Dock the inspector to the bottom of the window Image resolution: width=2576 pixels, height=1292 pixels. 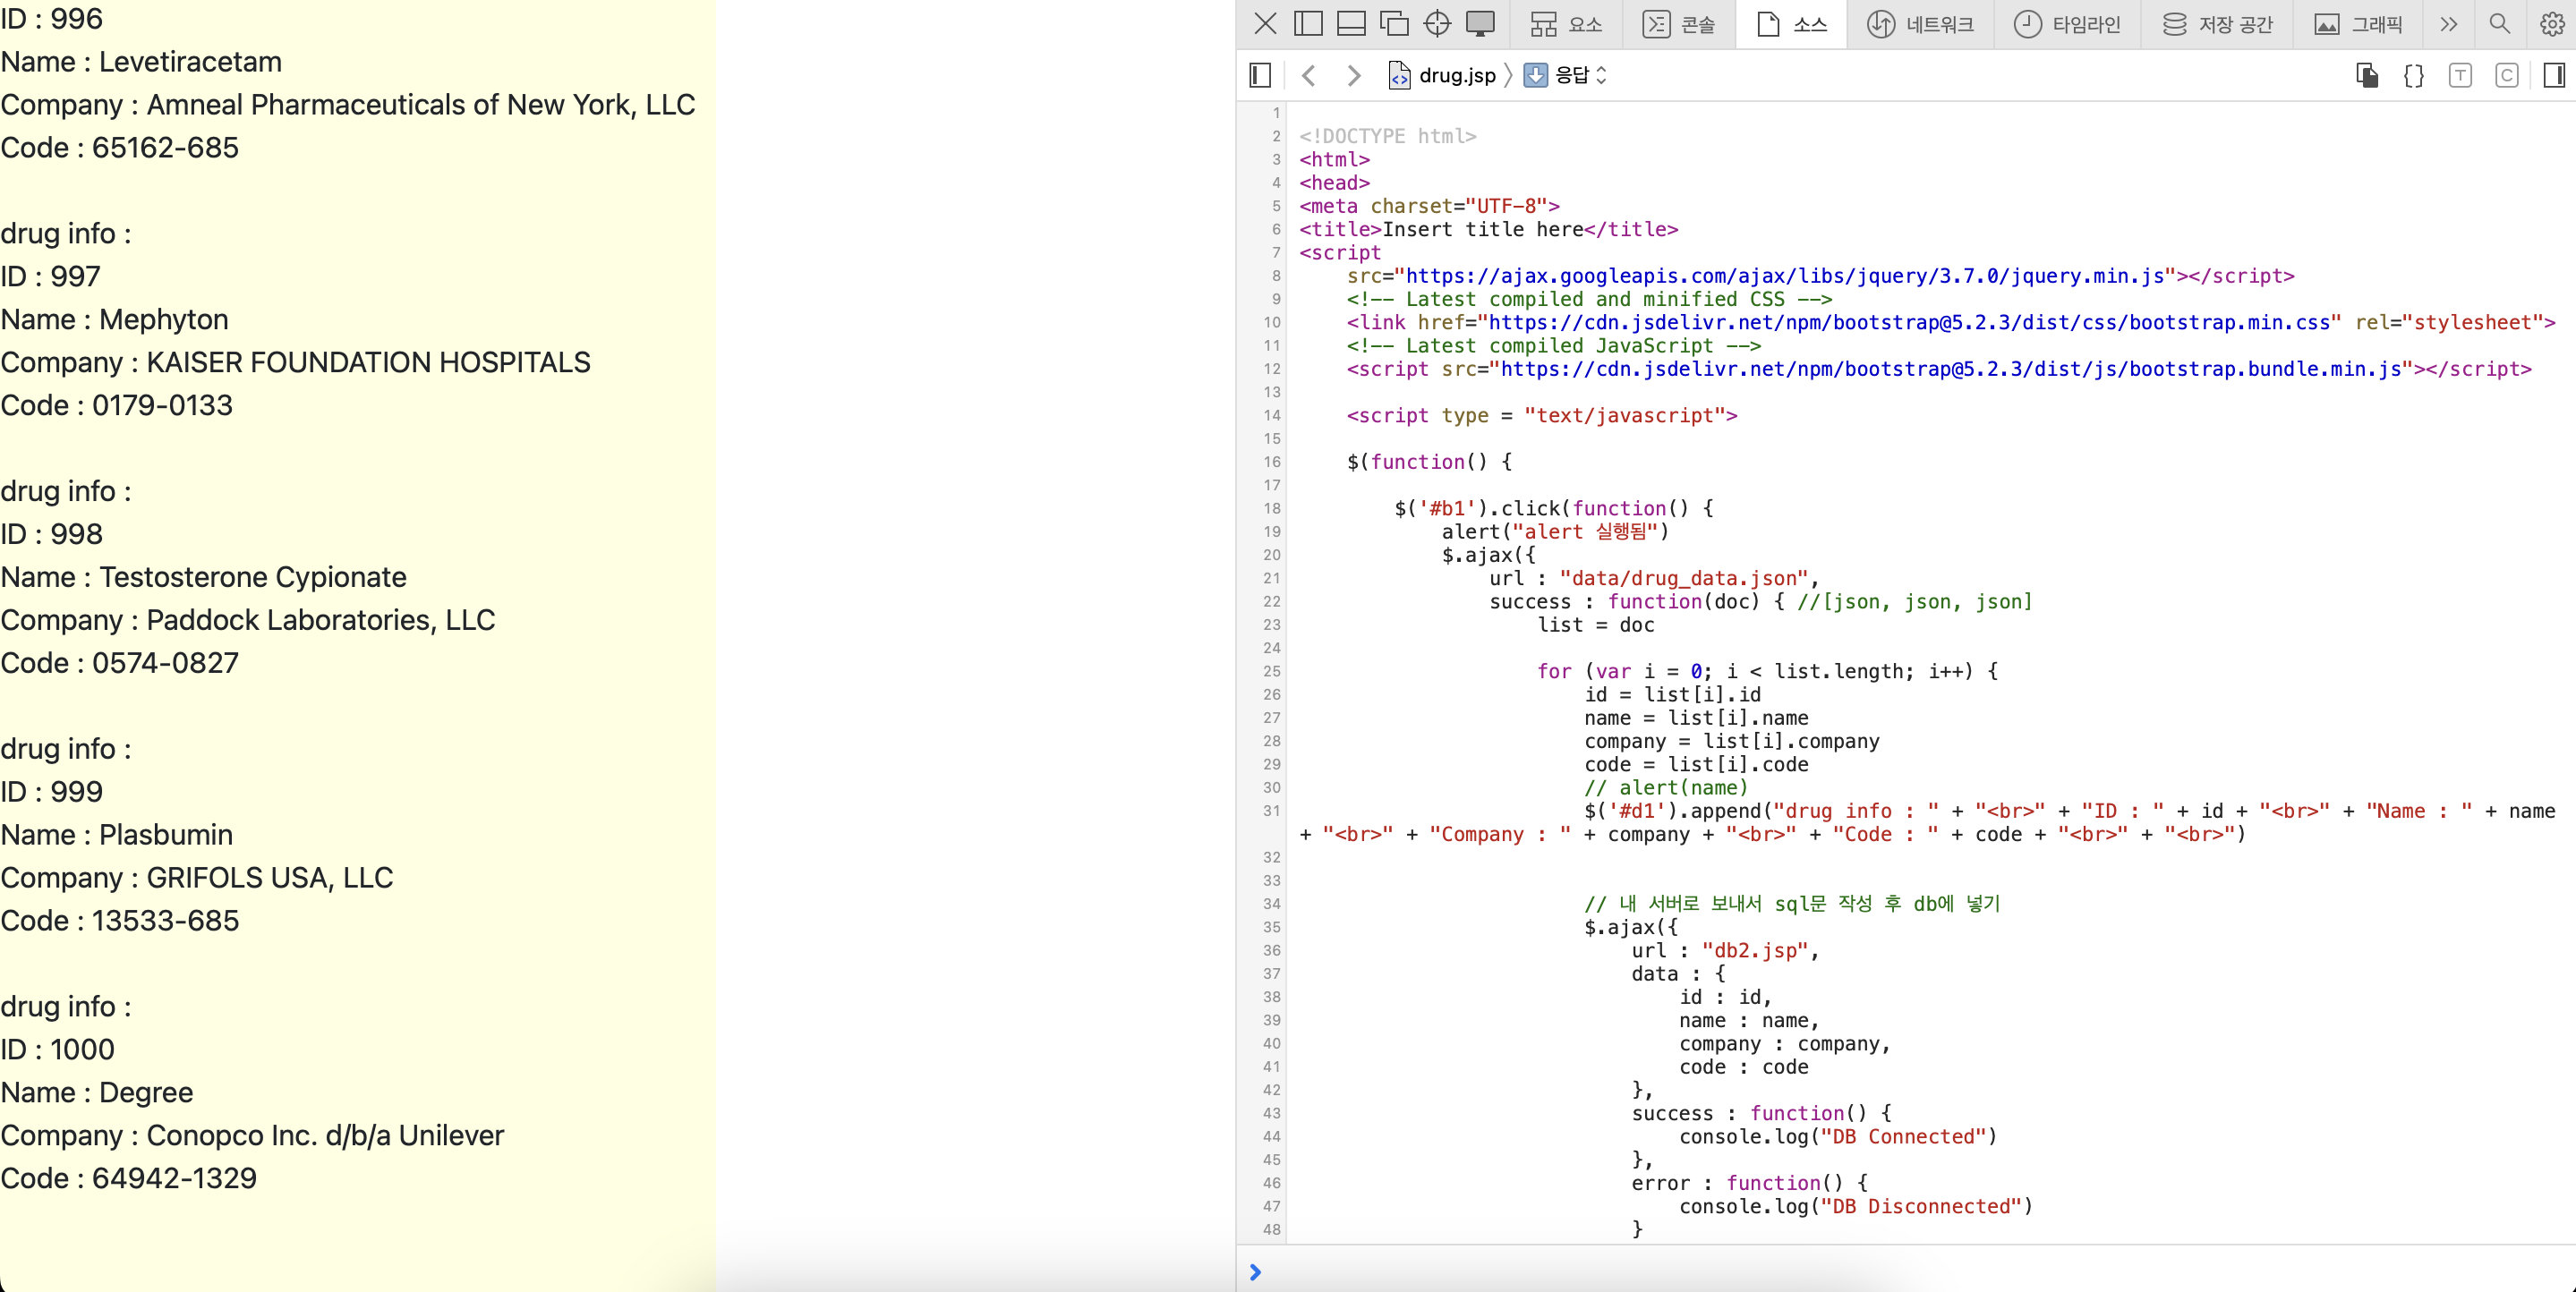(1351, 24)
